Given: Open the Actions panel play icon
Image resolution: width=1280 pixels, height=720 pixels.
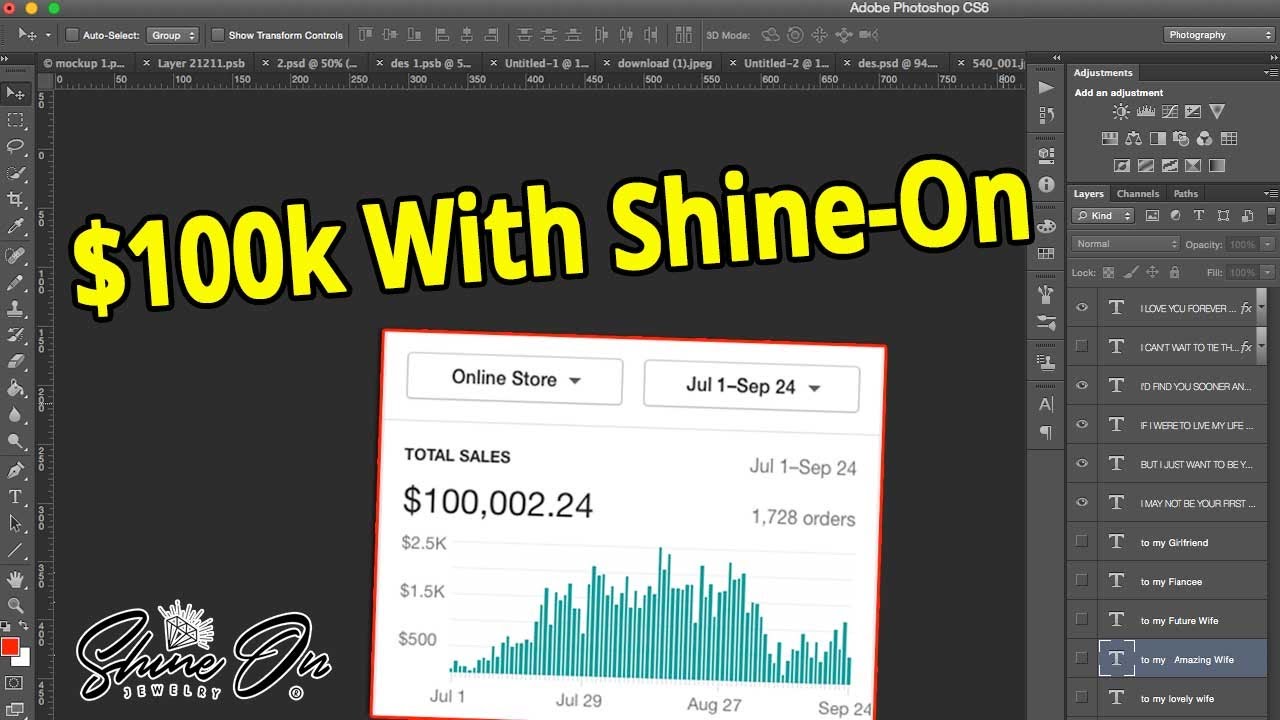Looking at the screenshot, I should tap(1046, 87).
